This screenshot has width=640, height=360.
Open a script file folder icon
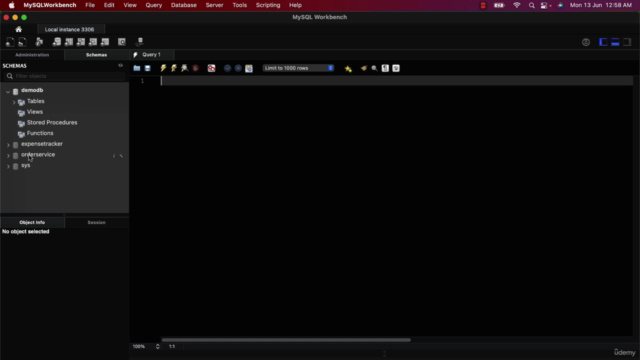coord(137,68)
